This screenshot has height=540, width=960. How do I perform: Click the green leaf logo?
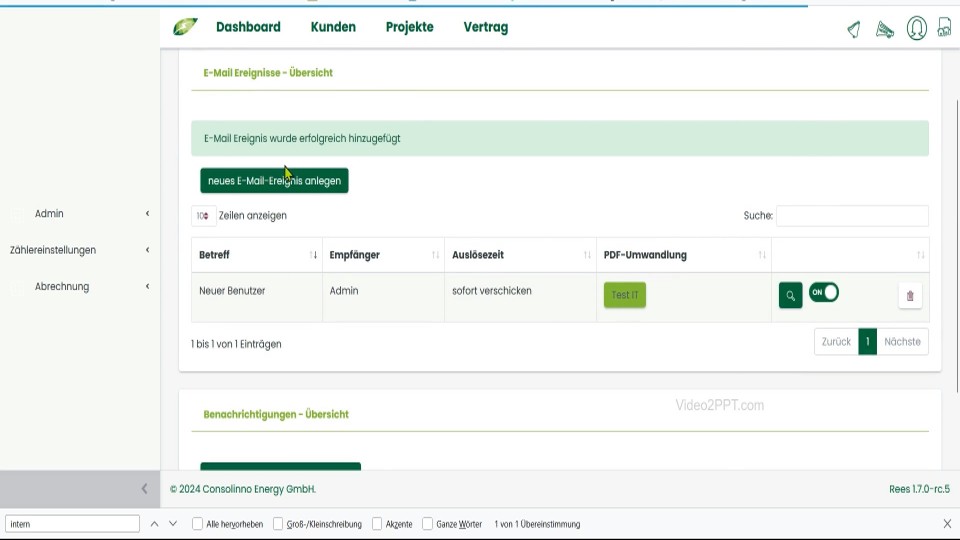[185, 27]
